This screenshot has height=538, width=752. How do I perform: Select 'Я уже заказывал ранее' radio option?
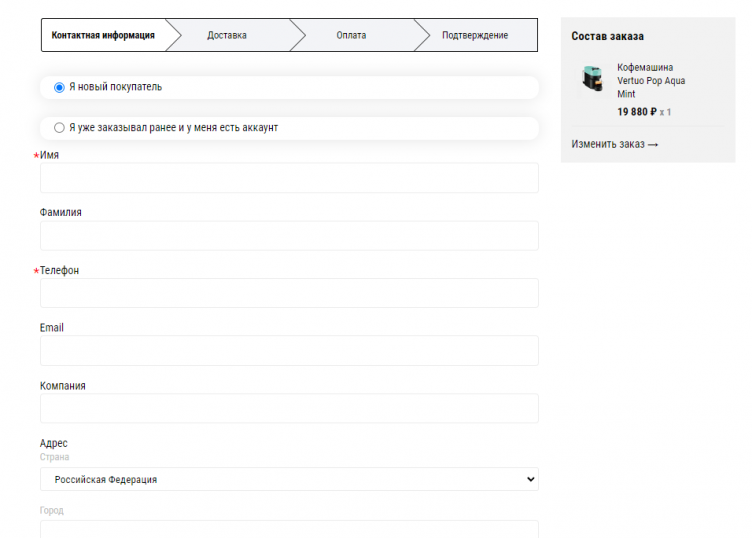(x=59, y=128)
